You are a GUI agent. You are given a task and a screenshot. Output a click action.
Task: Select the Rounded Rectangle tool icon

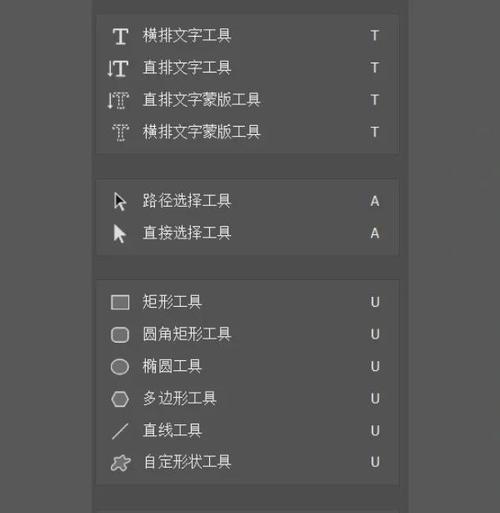[120, 335]
